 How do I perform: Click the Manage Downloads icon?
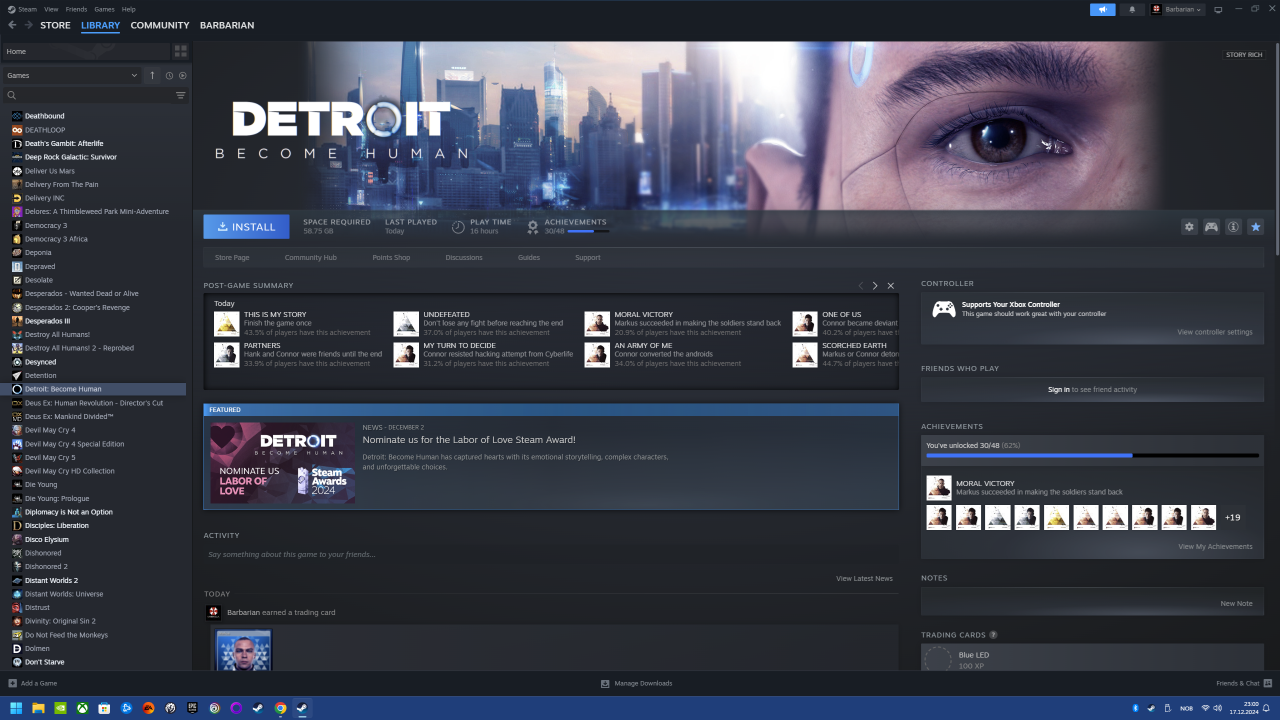click(605, 683)
